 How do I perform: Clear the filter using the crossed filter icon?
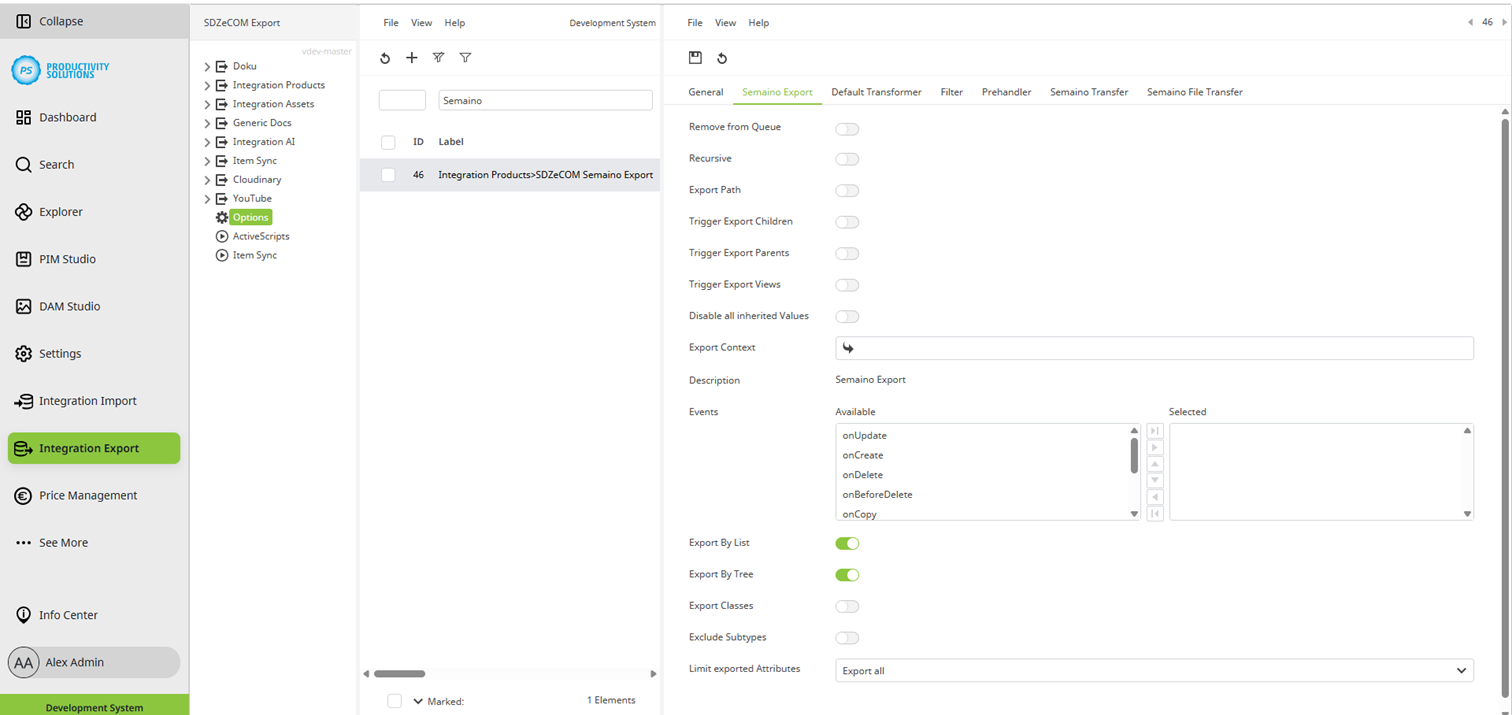point(438,57)
